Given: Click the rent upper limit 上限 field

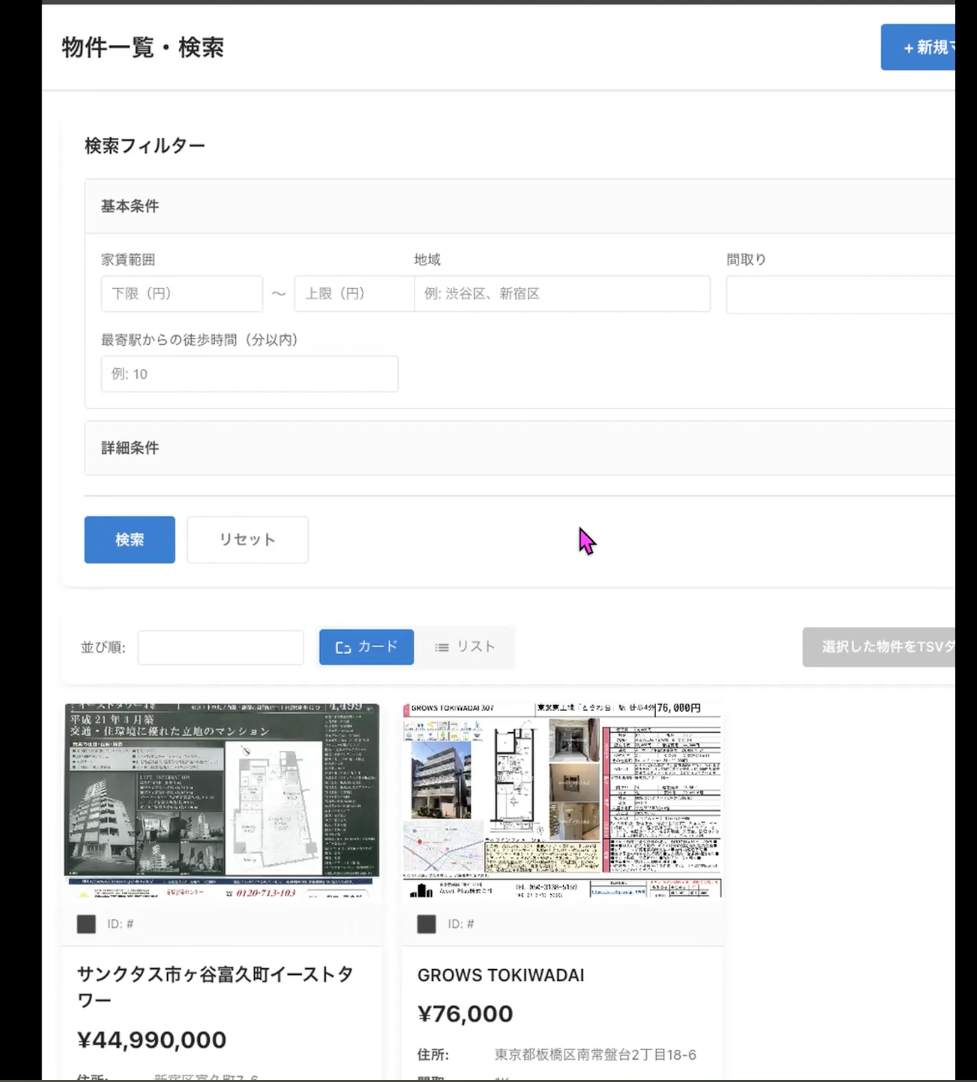Looking at the screenshot, I should coord(354,293).
